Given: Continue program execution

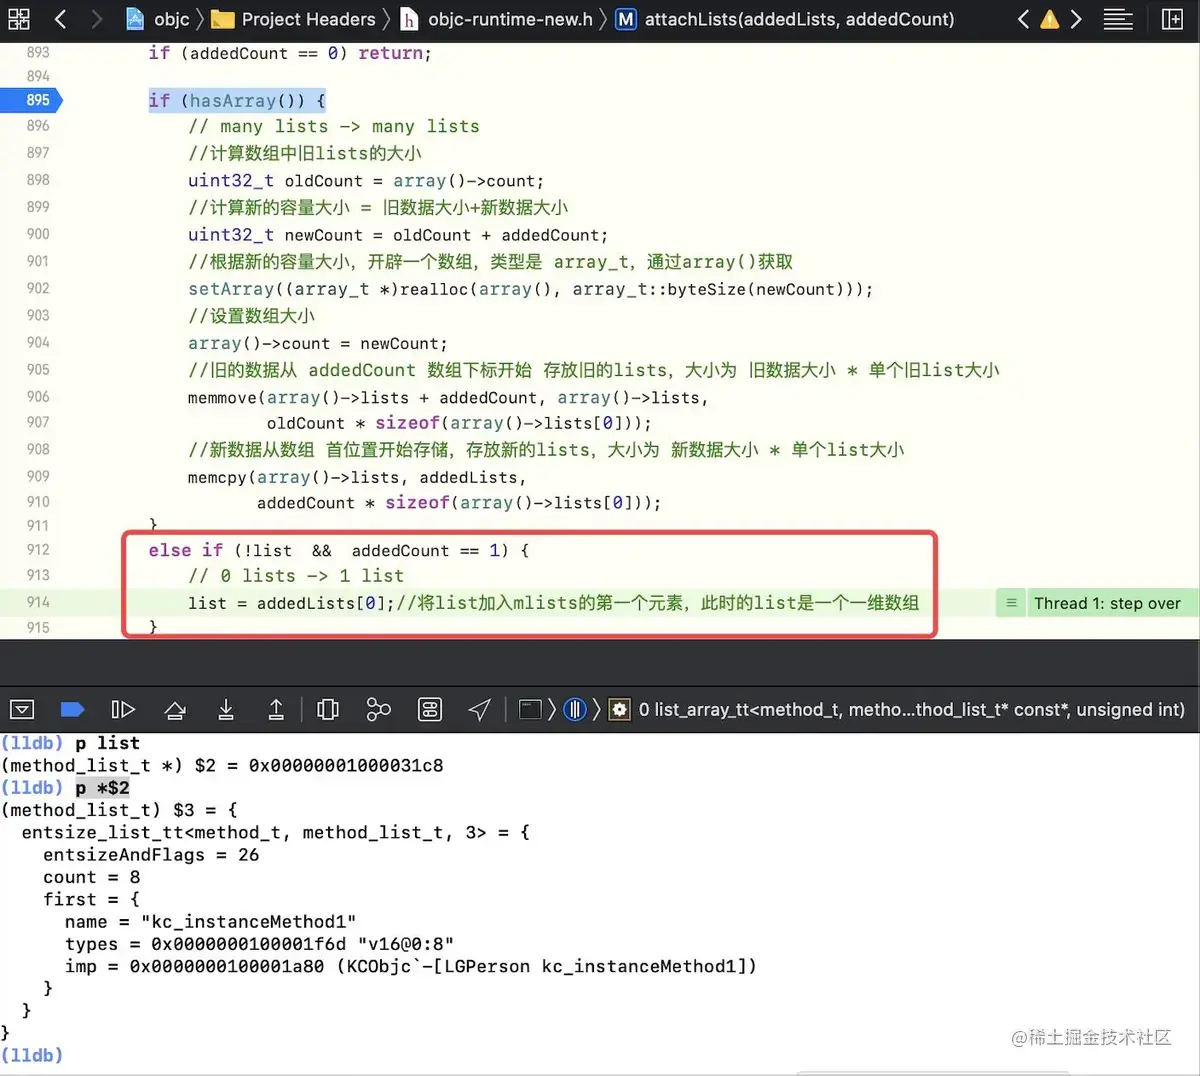Looking at the screenshot, I should tap(123, 710).
